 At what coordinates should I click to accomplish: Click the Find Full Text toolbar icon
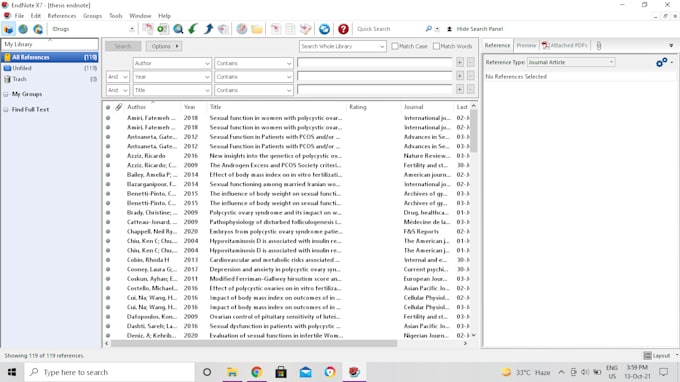[x=223, y=29]
